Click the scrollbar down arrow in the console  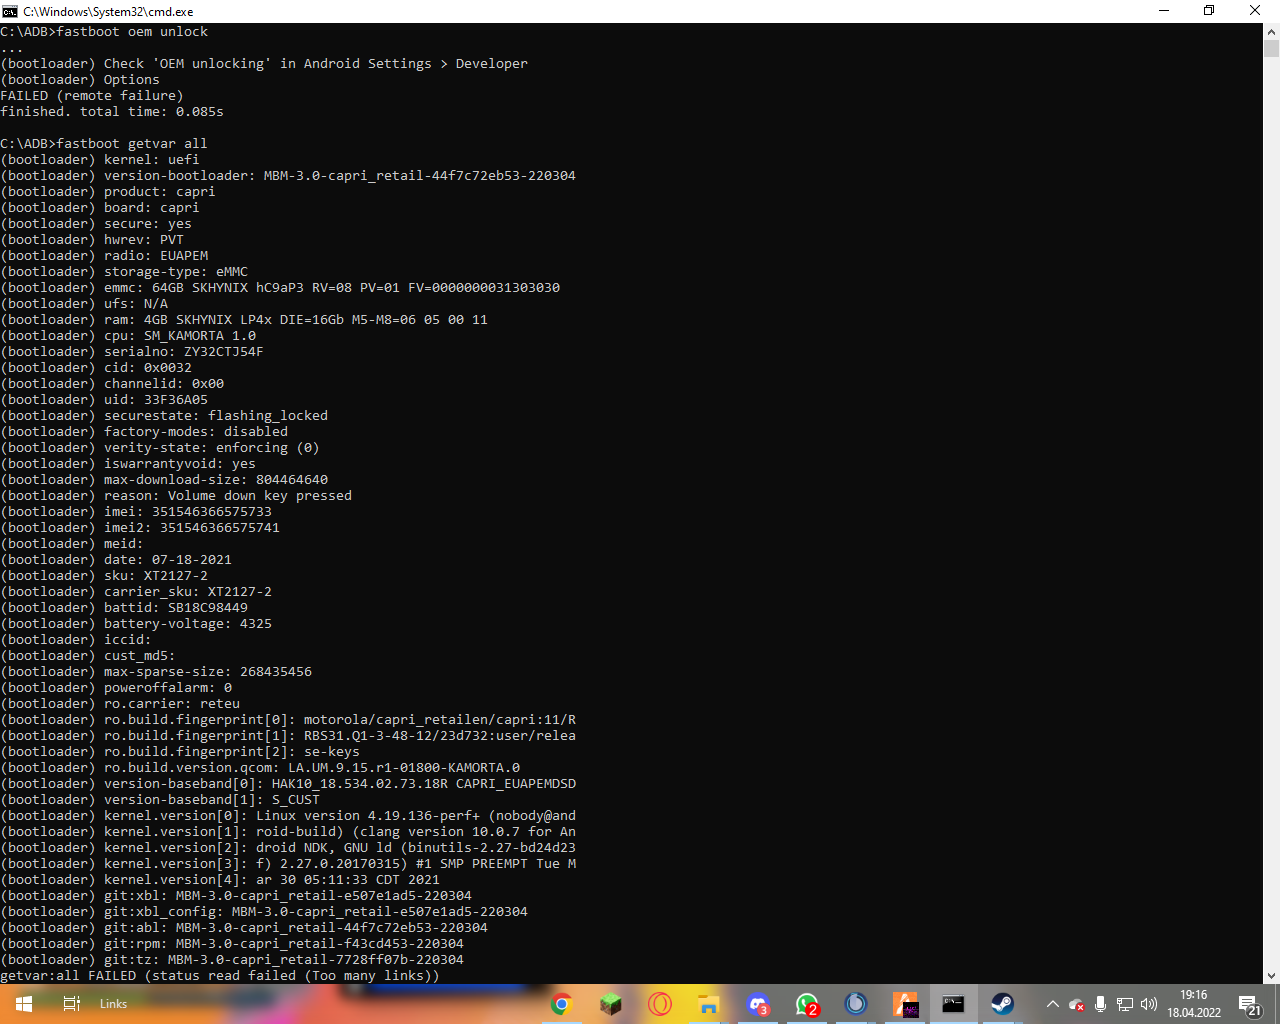coord(1271,975)
